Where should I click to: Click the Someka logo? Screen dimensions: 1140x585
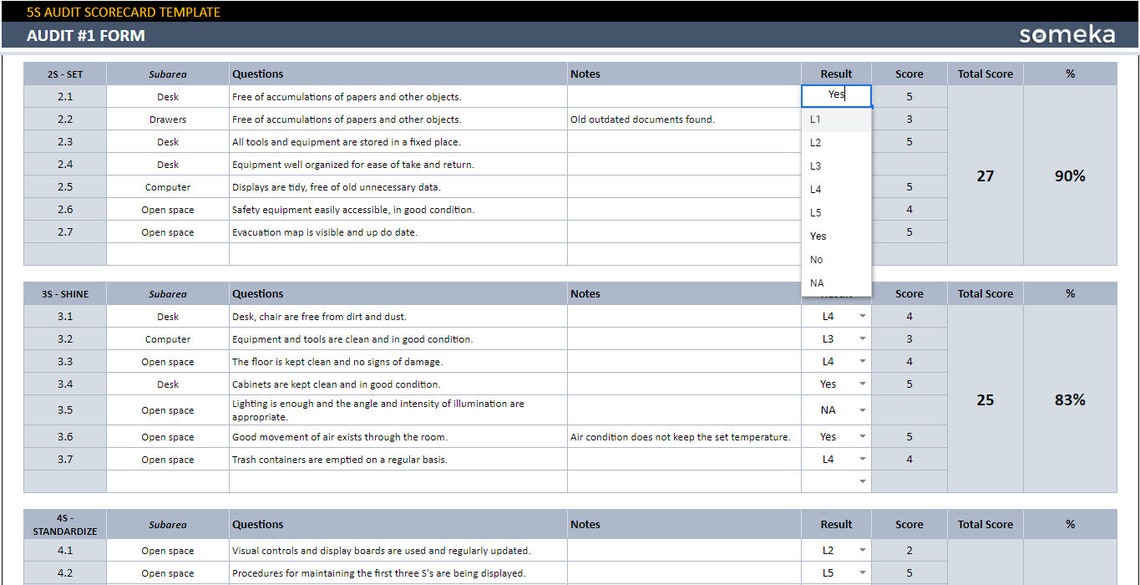coord(1067,34)
